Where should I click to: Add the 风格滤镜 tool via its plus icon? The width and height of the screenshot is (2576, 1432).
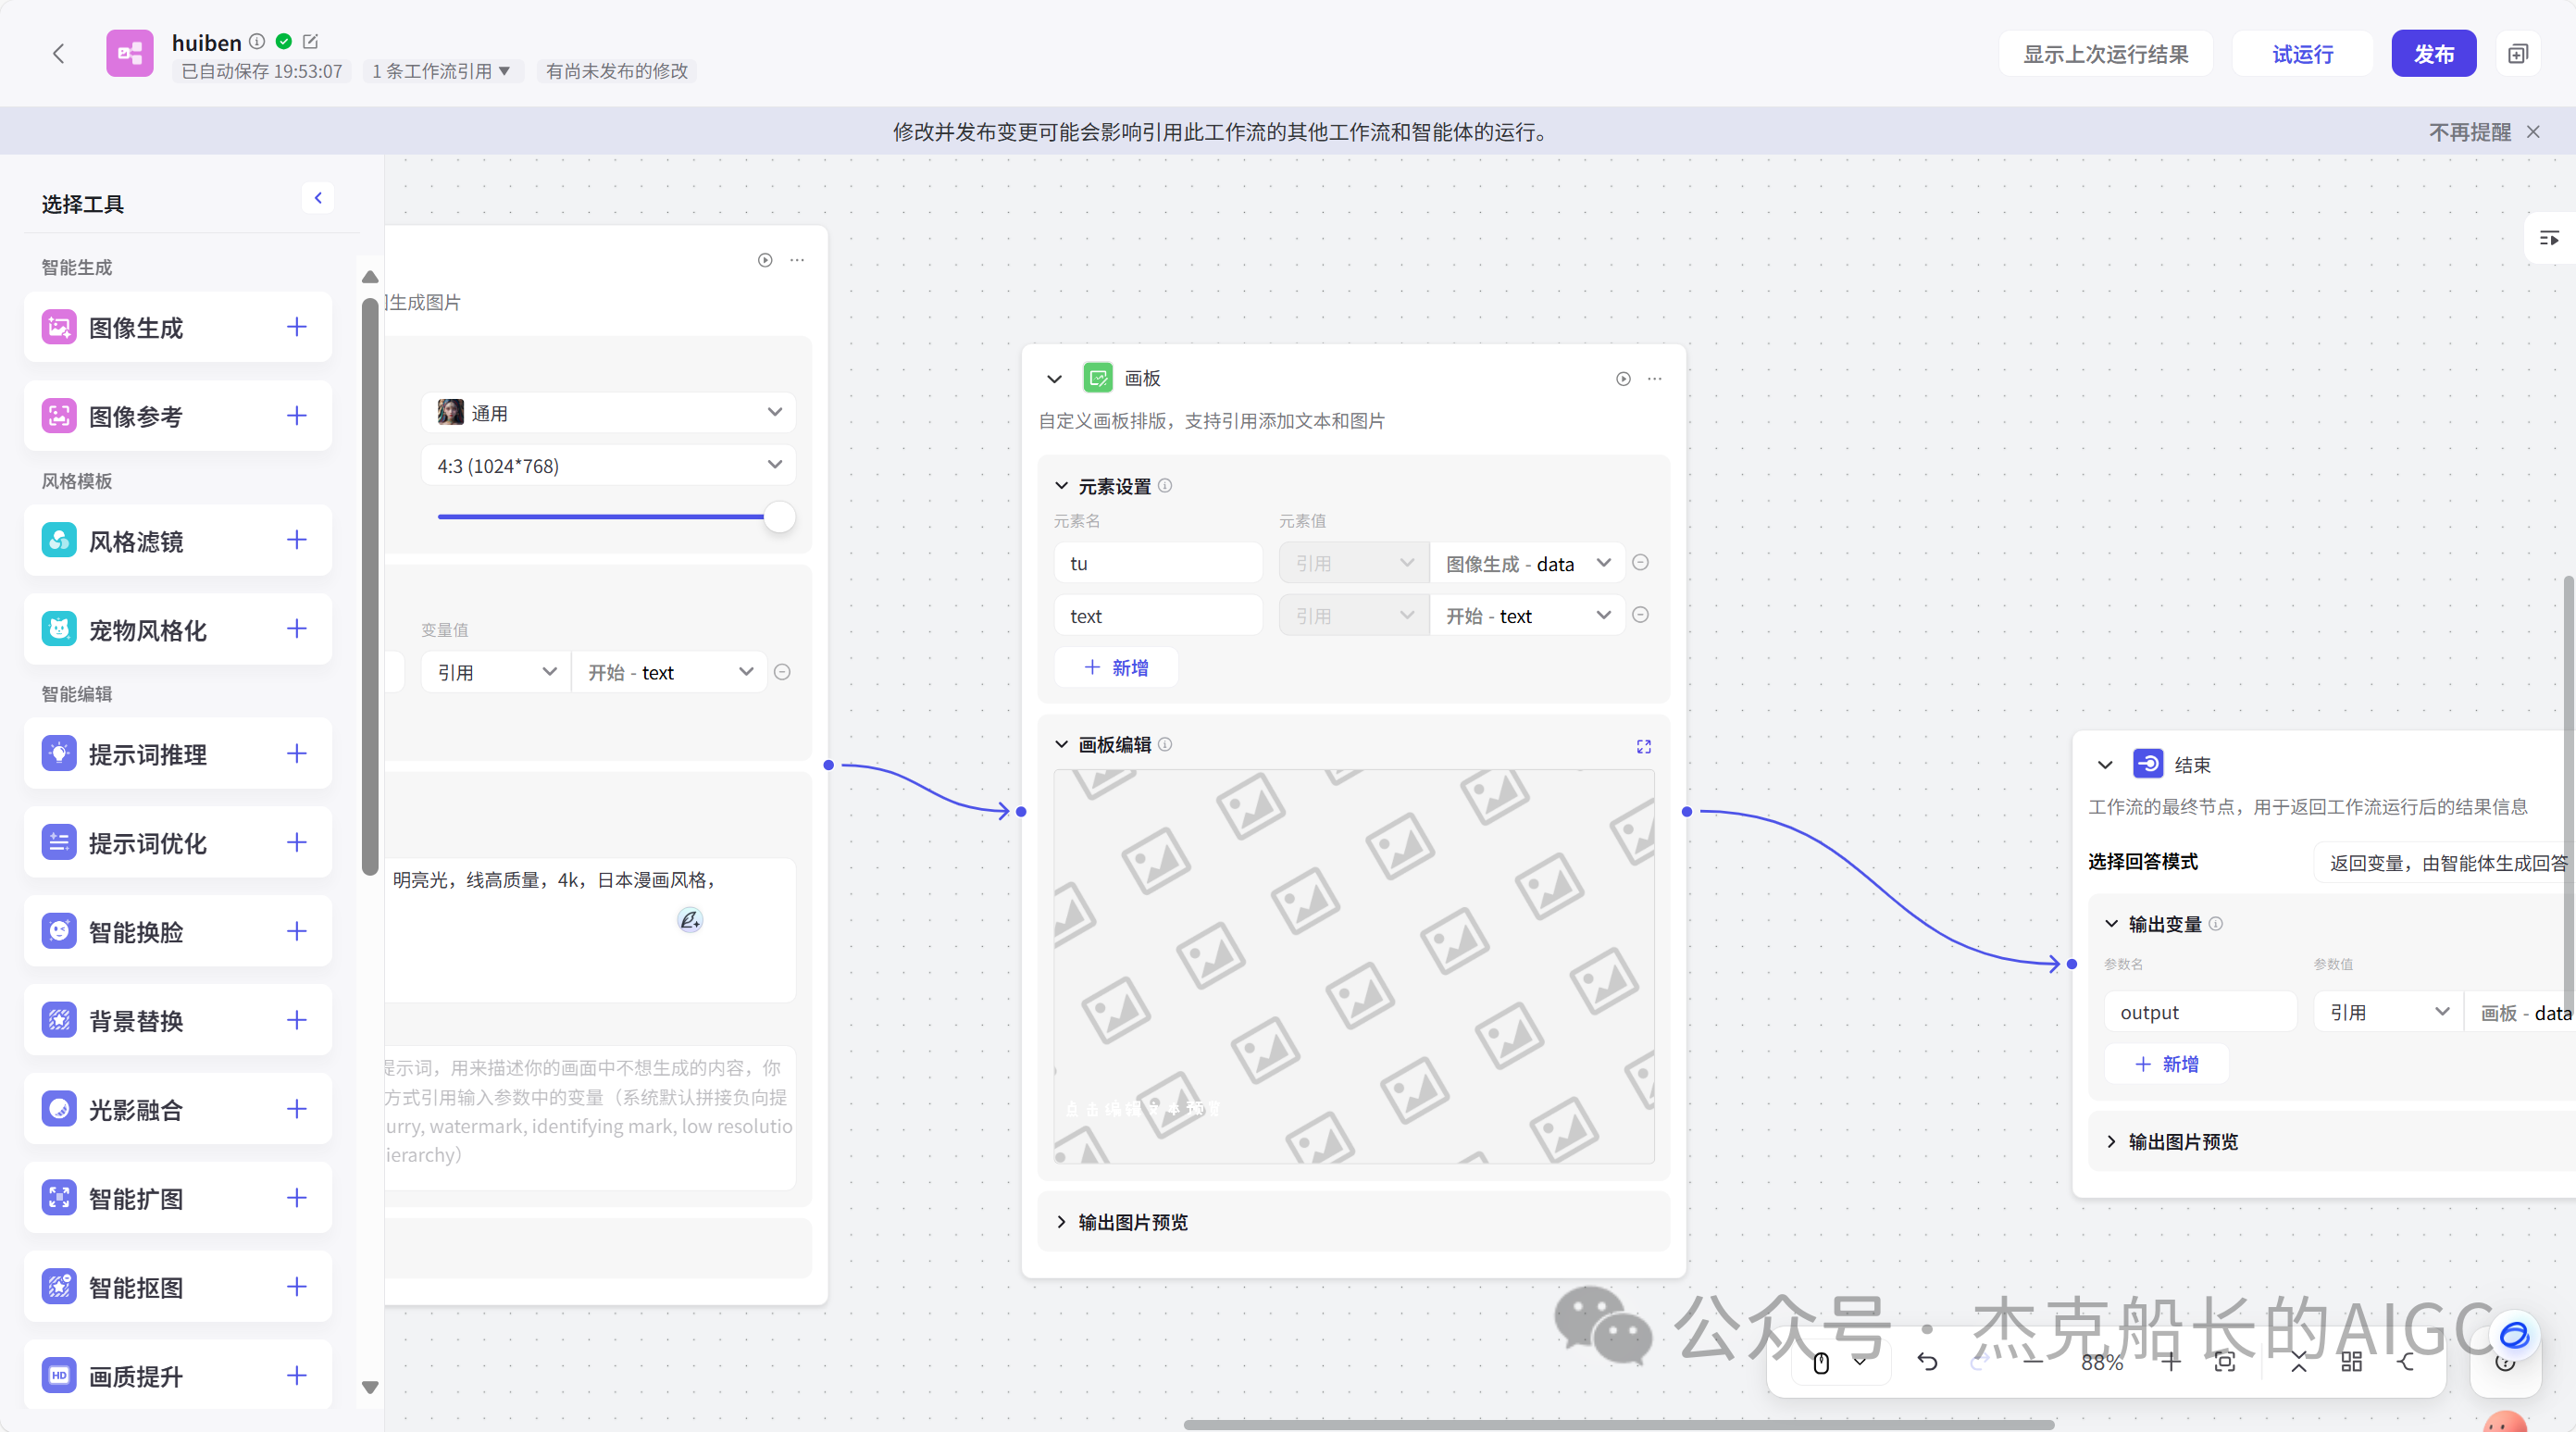[296, 541]
